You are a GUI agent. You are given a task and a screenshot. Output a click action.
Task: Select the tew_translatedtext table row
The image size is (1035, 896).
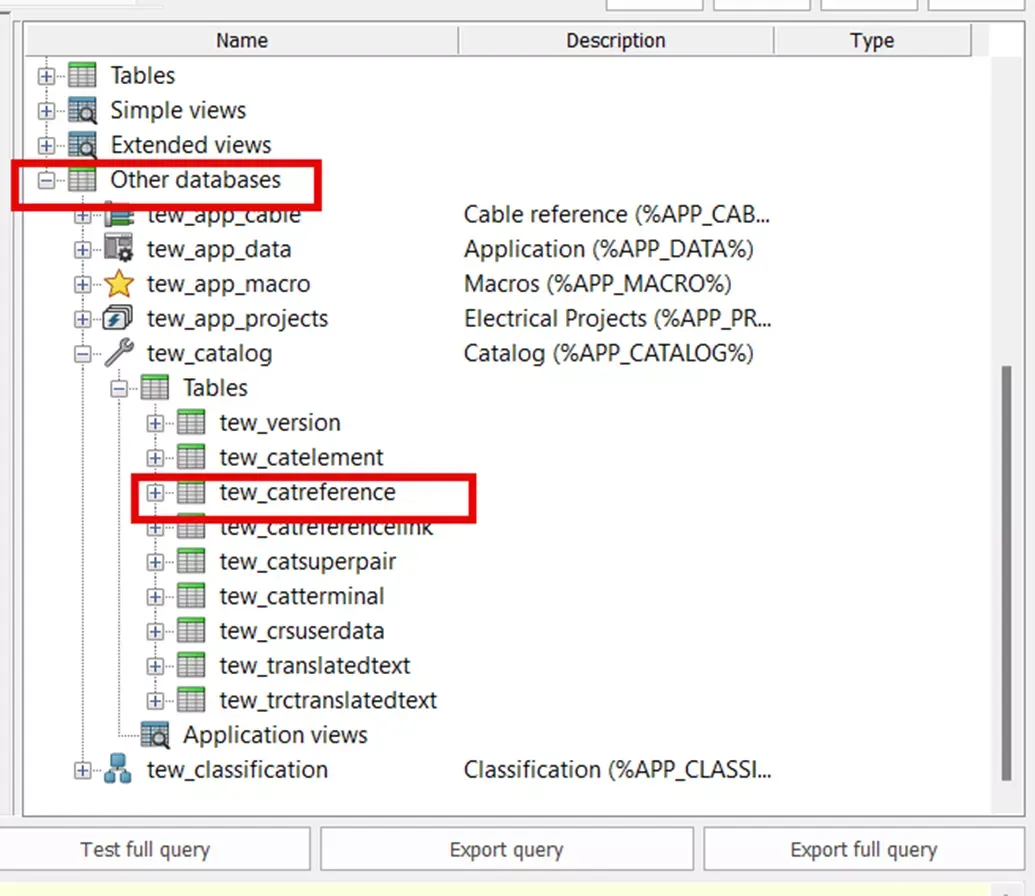point(315,666)
